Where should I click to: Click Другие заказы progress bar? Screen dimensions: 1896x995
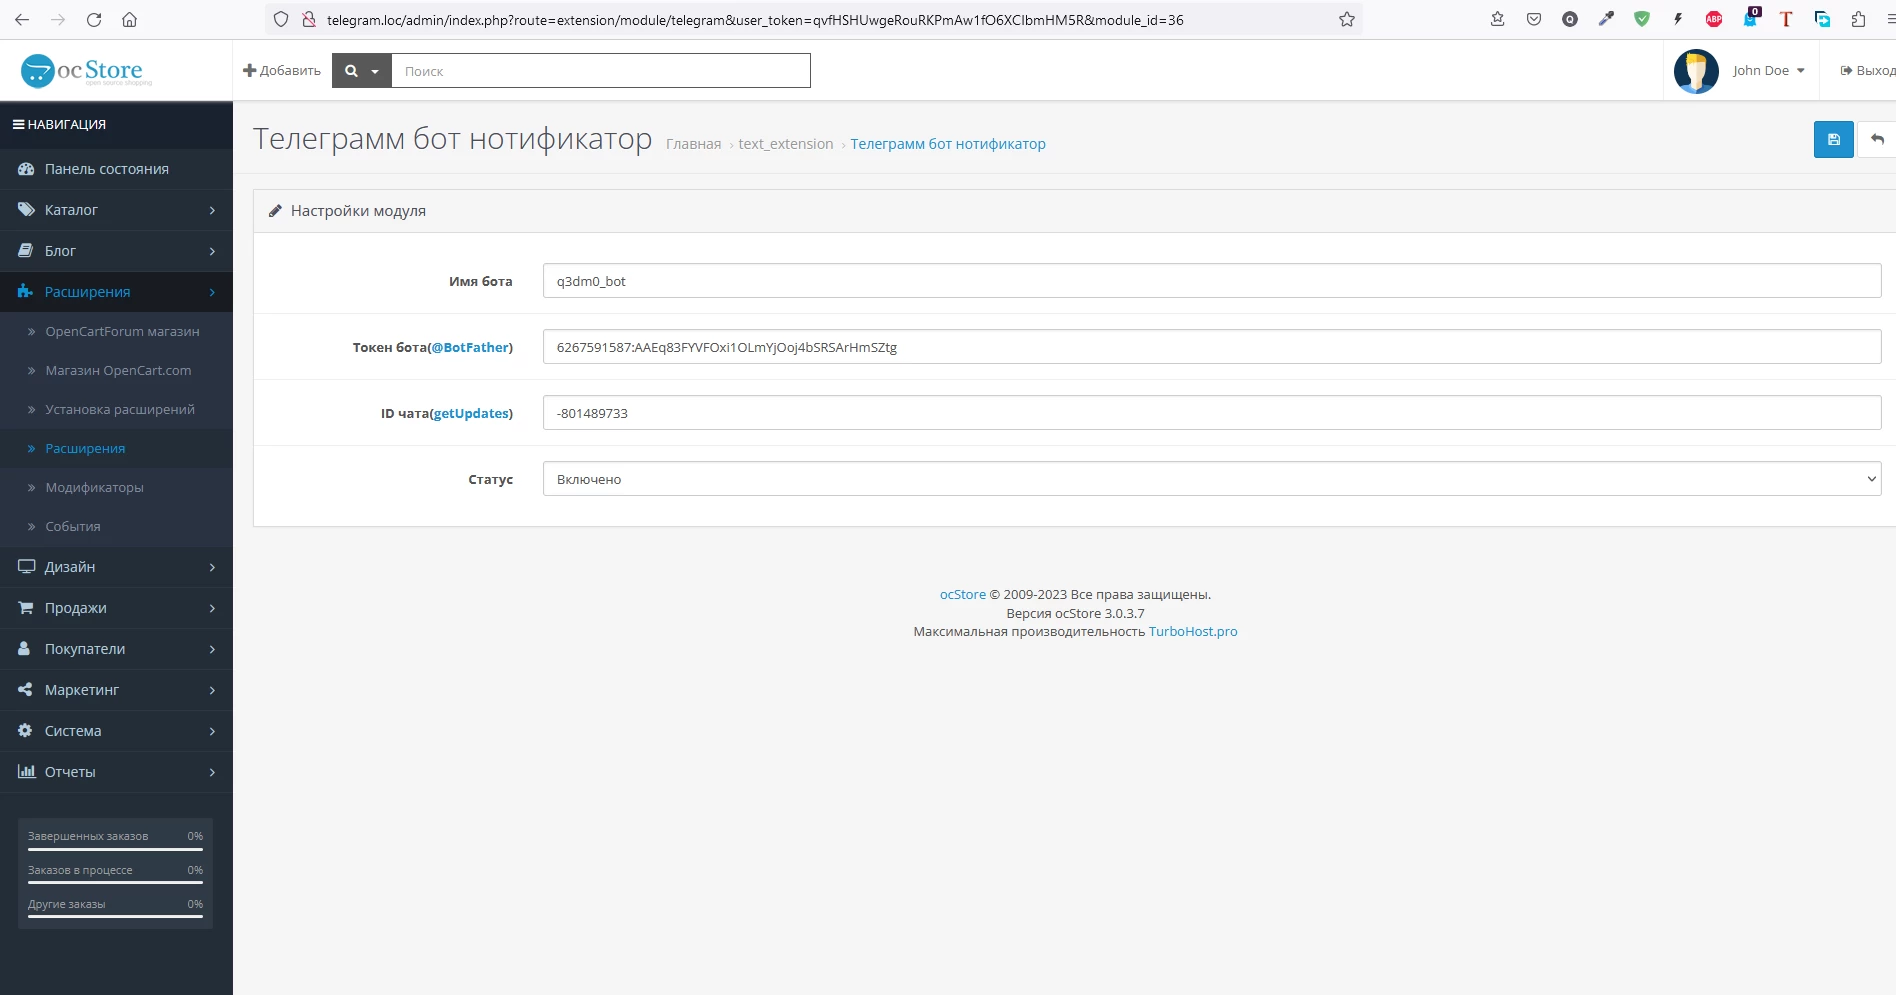(115, 917)
